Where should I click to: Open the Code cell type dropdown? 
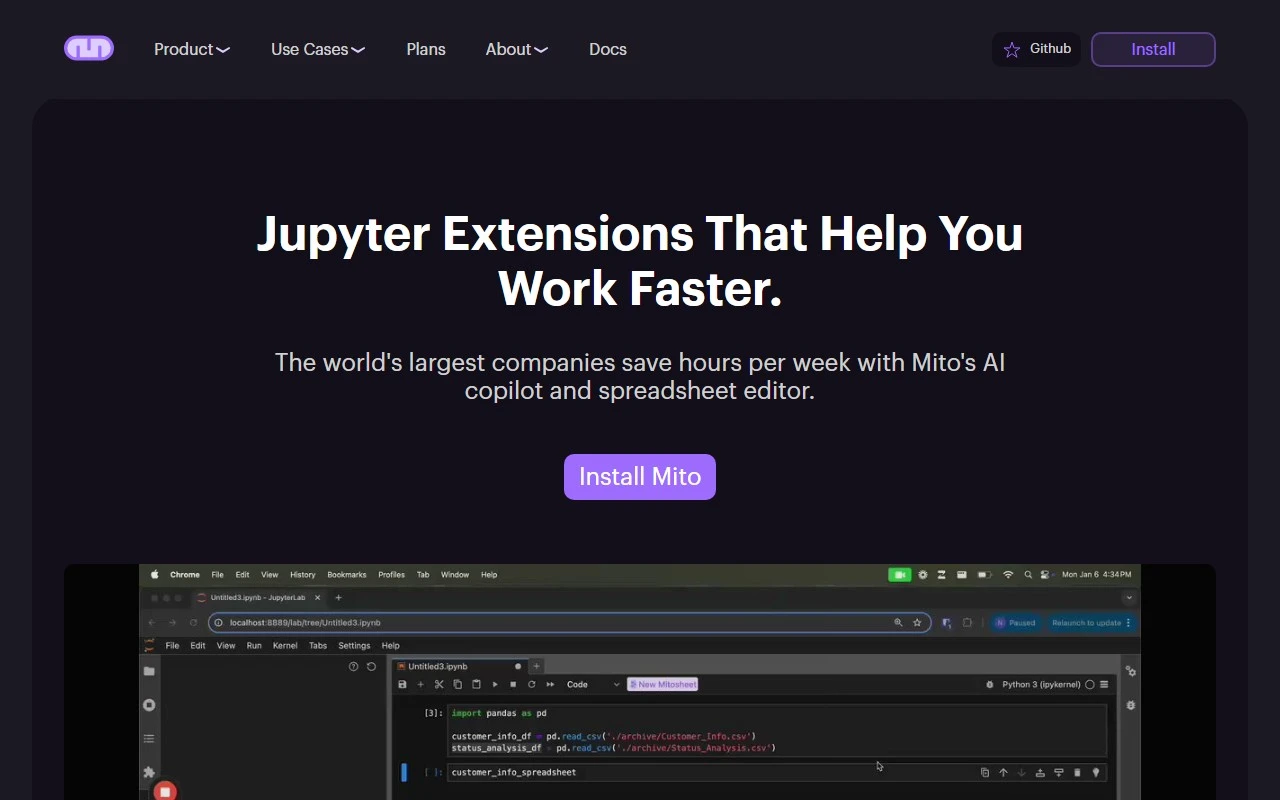click(593, 685)
